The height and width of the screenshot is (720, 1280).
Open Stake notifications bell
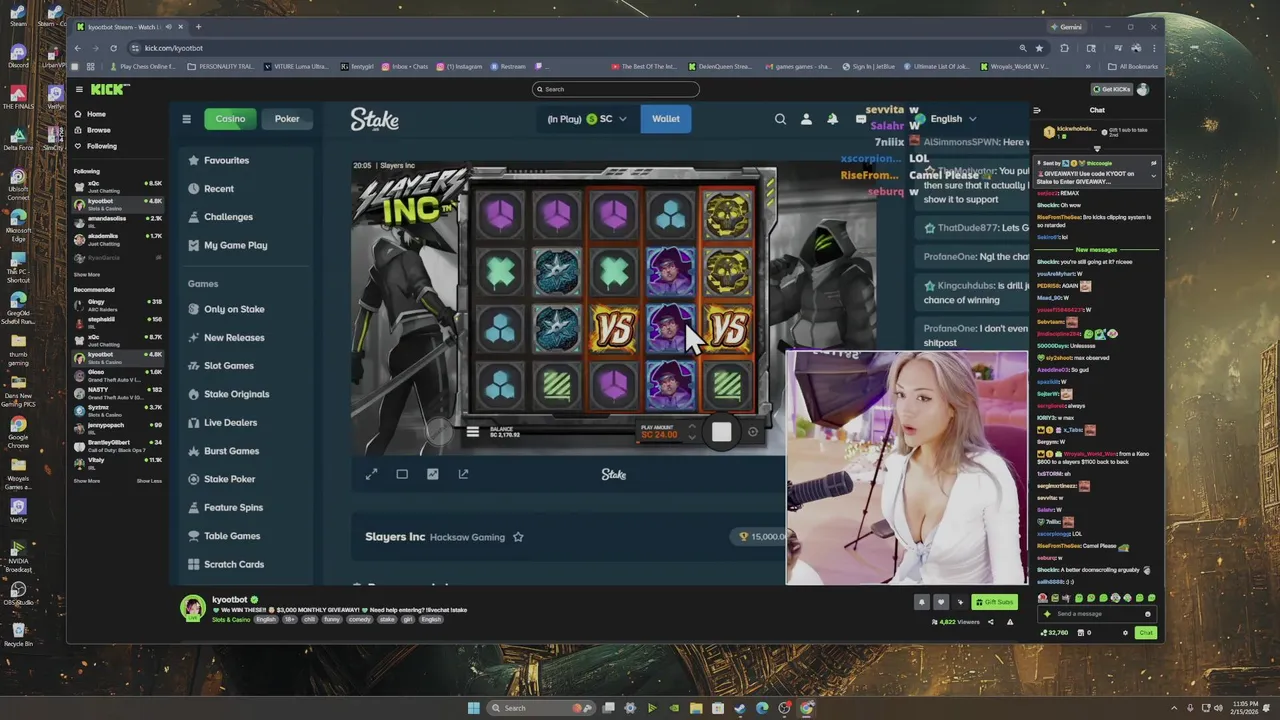coord(832,119)
